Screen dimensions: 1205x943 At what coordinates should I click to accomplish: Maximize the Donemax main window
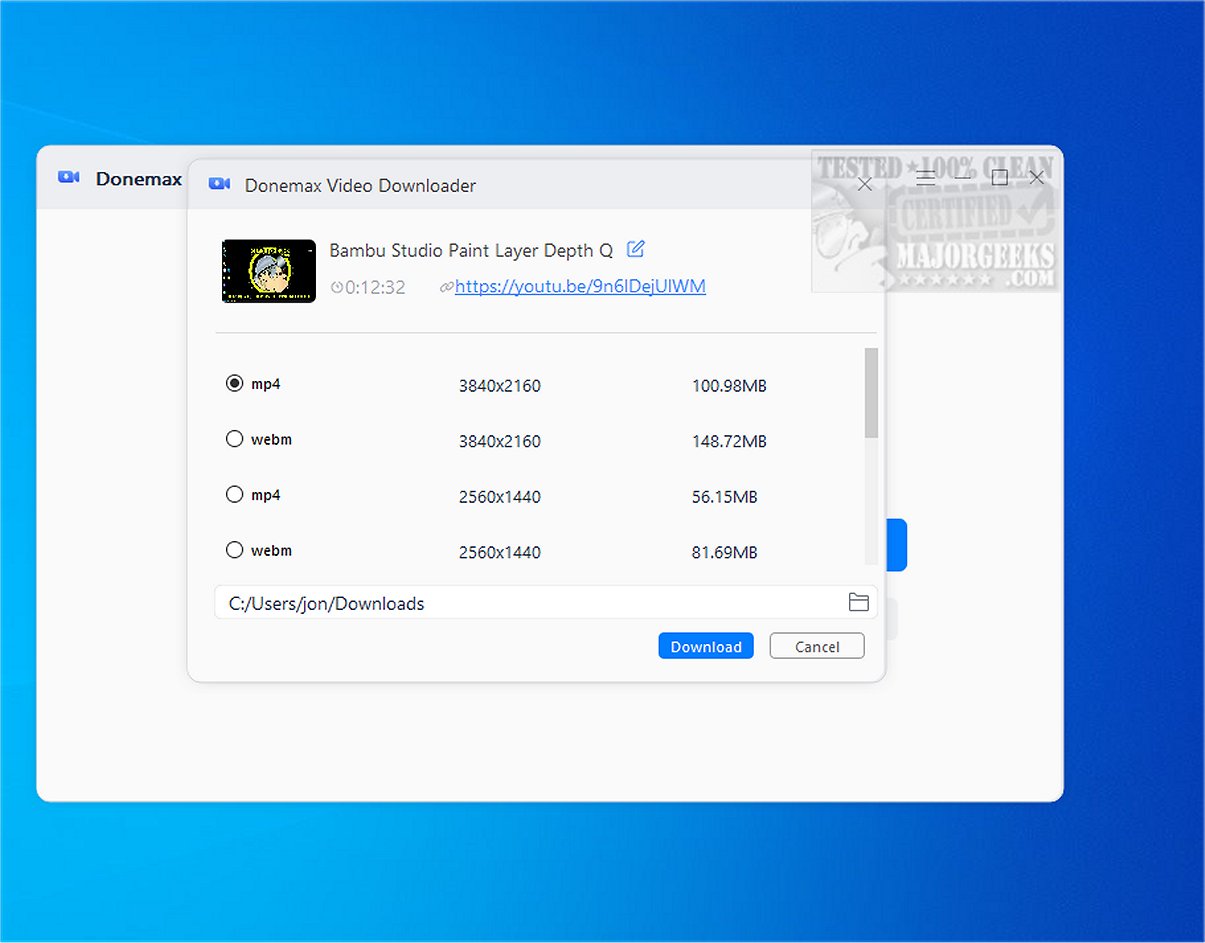tap(999, 178)
